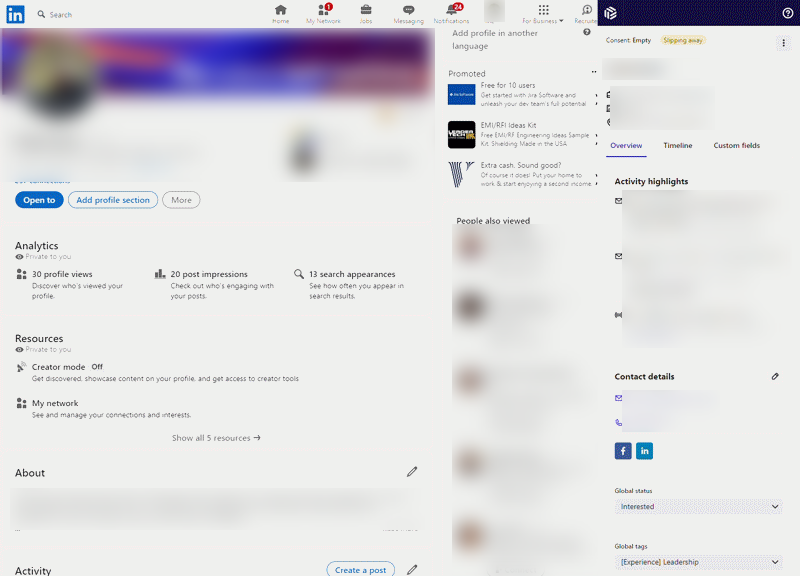This screenshot has height=576, width=800.
Task: Click the Slipping away status badge
Action: [x=683, y=40]
